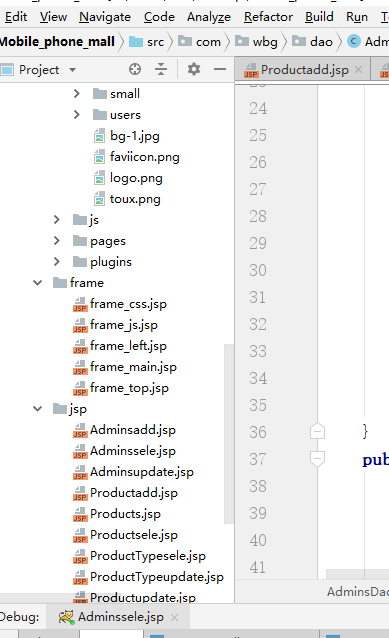Open the Navigate menu
Viewport: 389px width, 638px height.
point(105,17)
